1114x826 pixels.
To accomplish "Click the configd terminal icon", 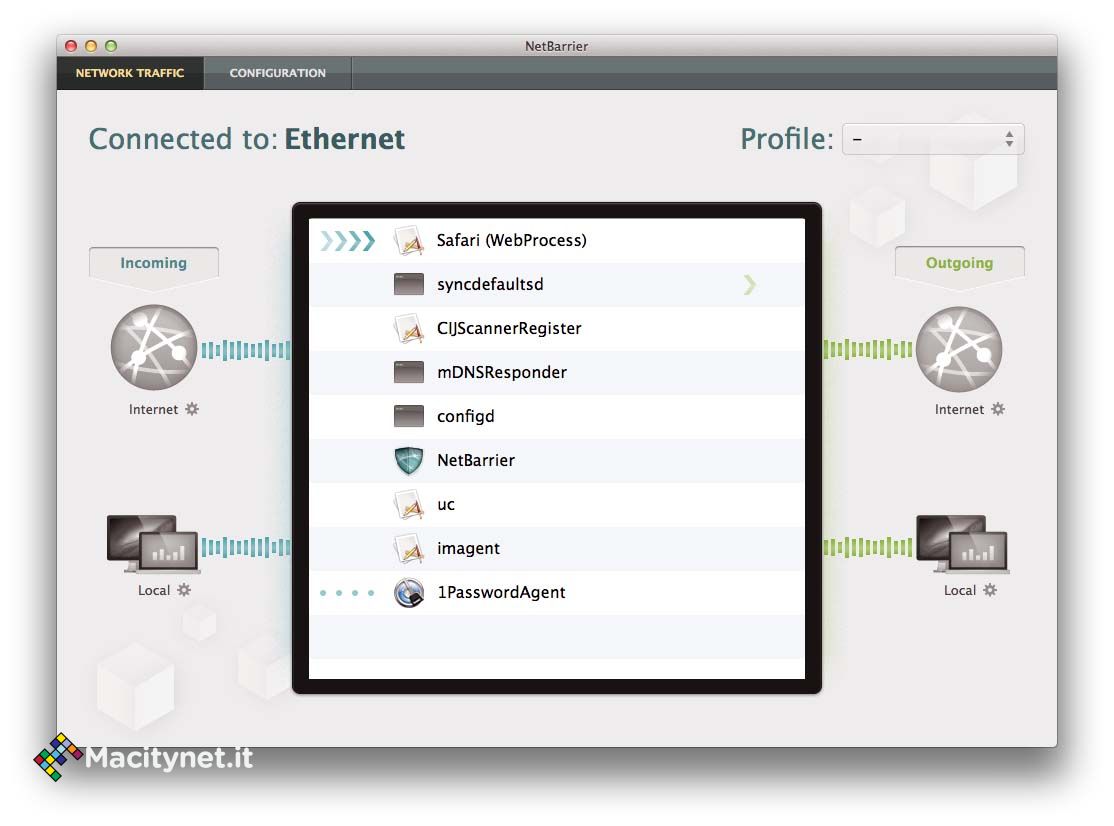I will (409, 416).
